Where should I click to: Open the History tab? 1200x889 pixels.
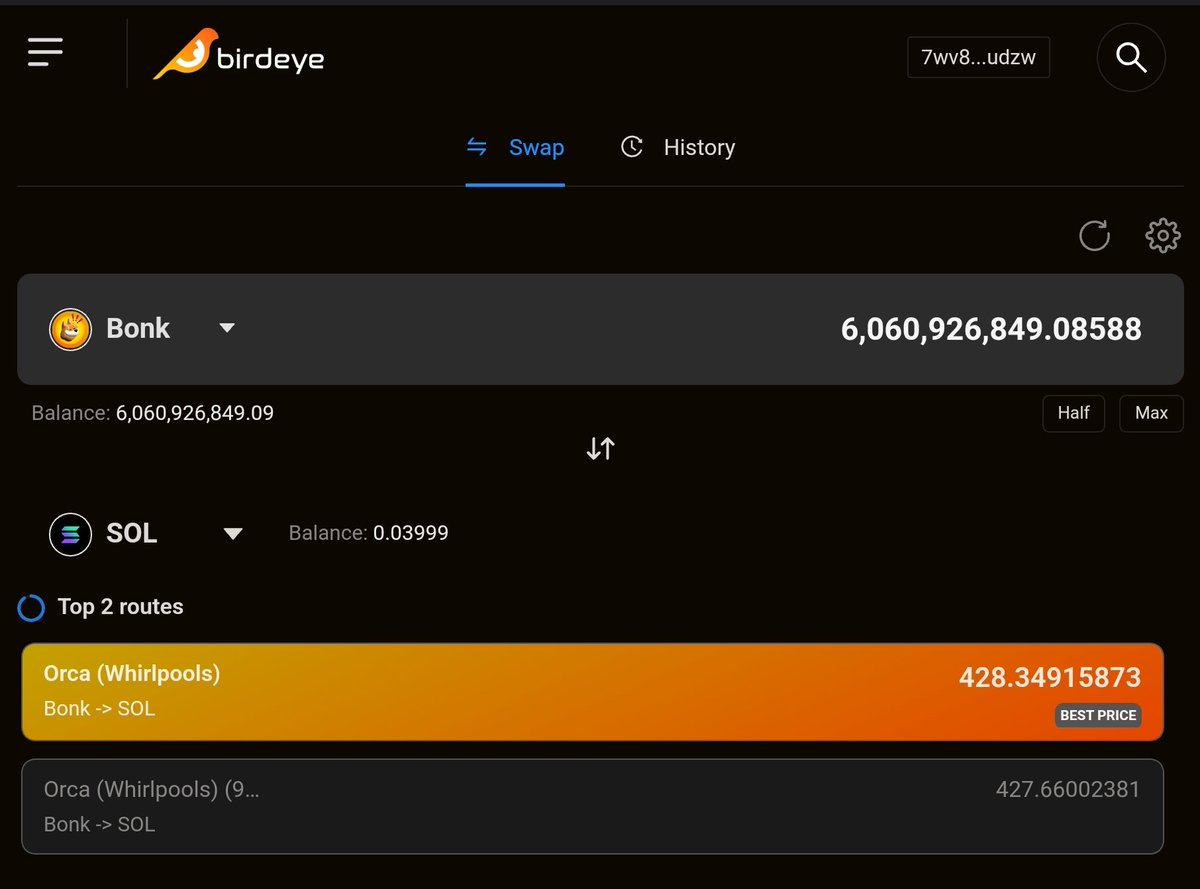pos(678,148)
